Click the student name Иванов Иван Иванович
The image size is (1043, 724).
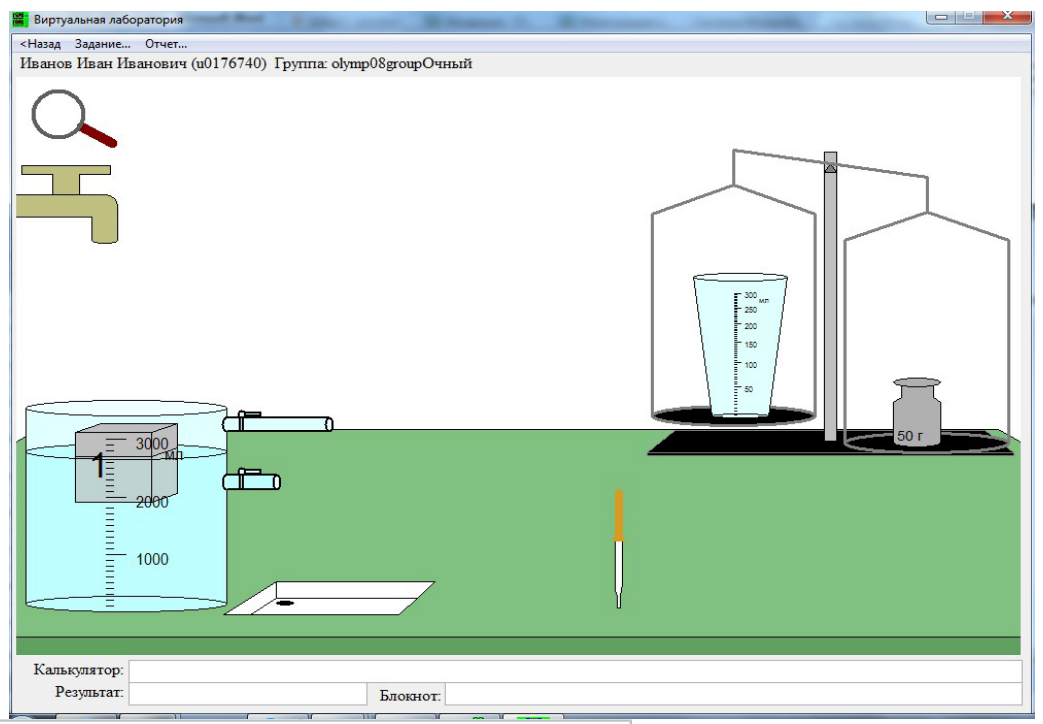pos(103,64)
